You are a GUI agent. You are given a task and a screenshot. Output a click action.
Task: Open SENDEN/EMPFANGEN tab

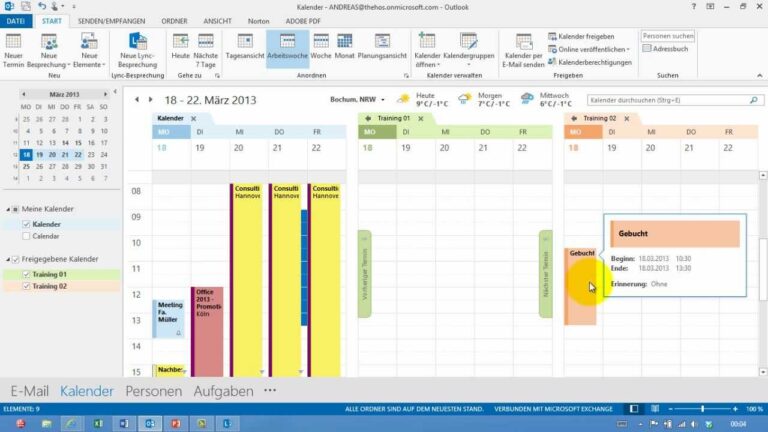coord(111,21)
